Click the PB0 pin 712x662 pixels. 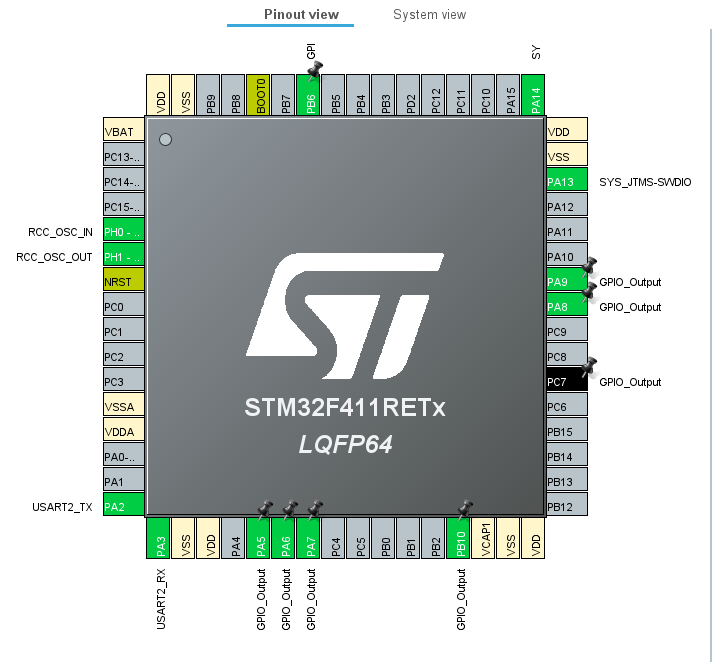(383, 538)
